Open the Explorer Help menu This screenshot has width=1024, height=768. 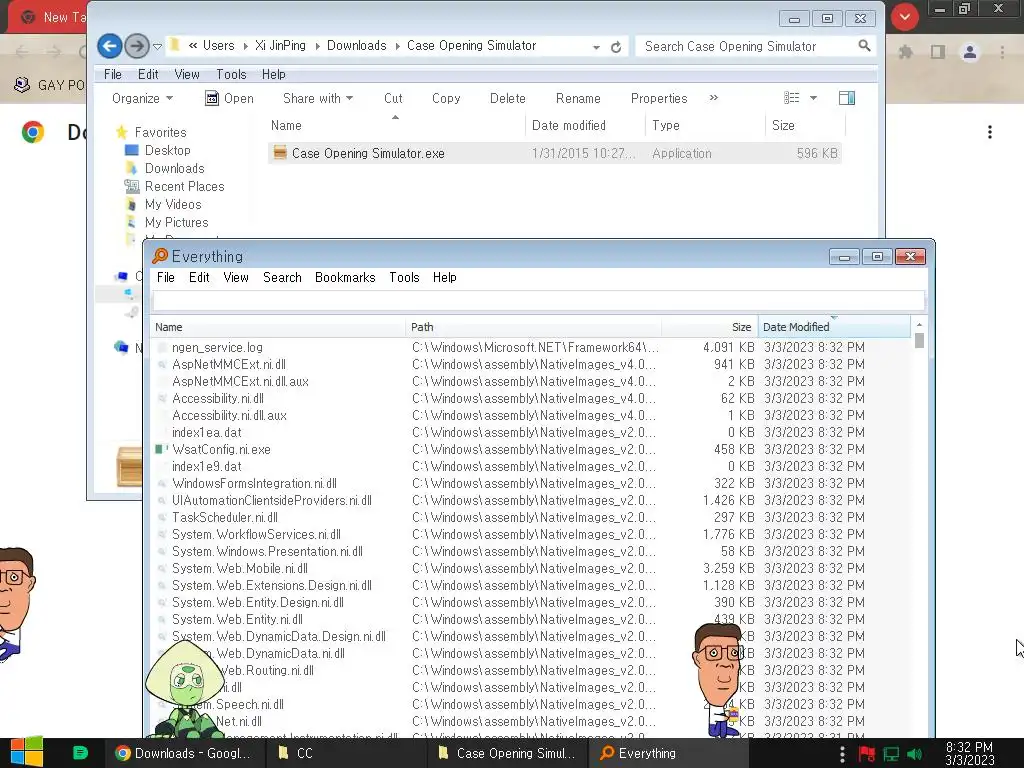pos(274,74)
